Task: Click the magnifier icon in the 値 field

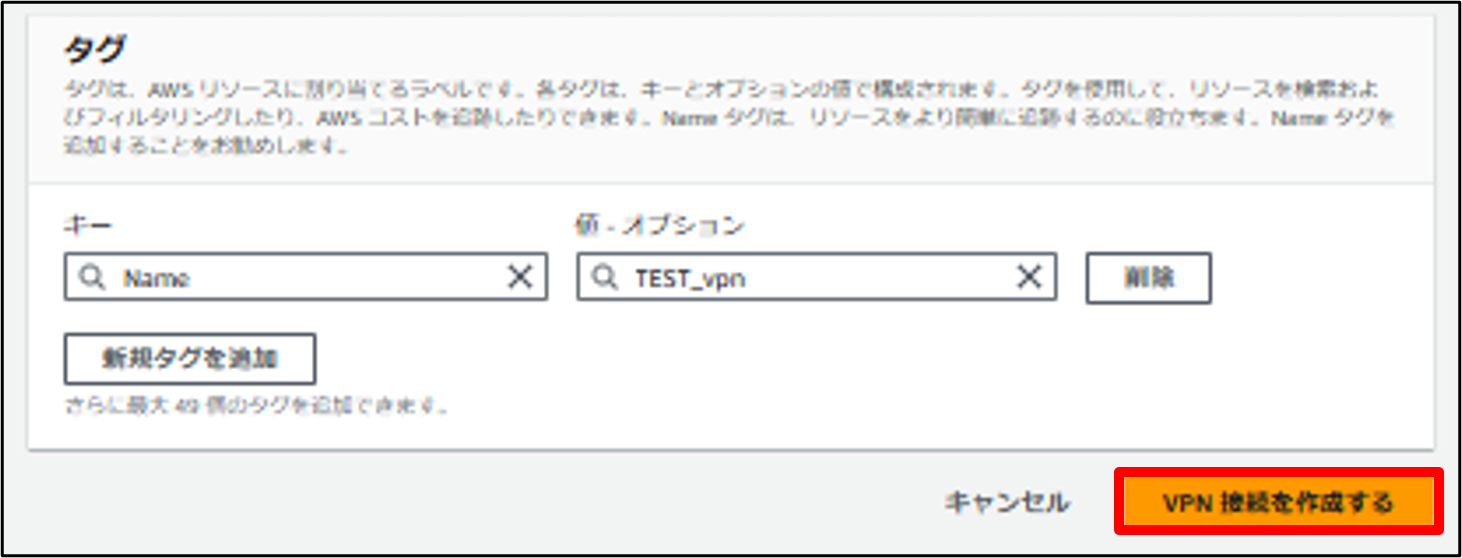Action: pyautogui.click(x=604, y=278)
